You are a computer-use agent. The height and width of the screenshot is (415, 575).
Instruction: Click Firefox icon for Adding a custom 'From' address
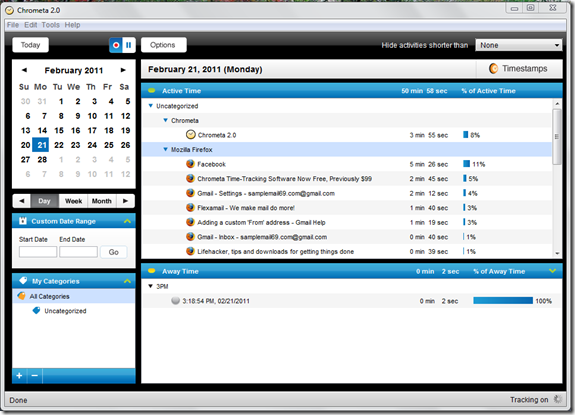coord(190,222)
